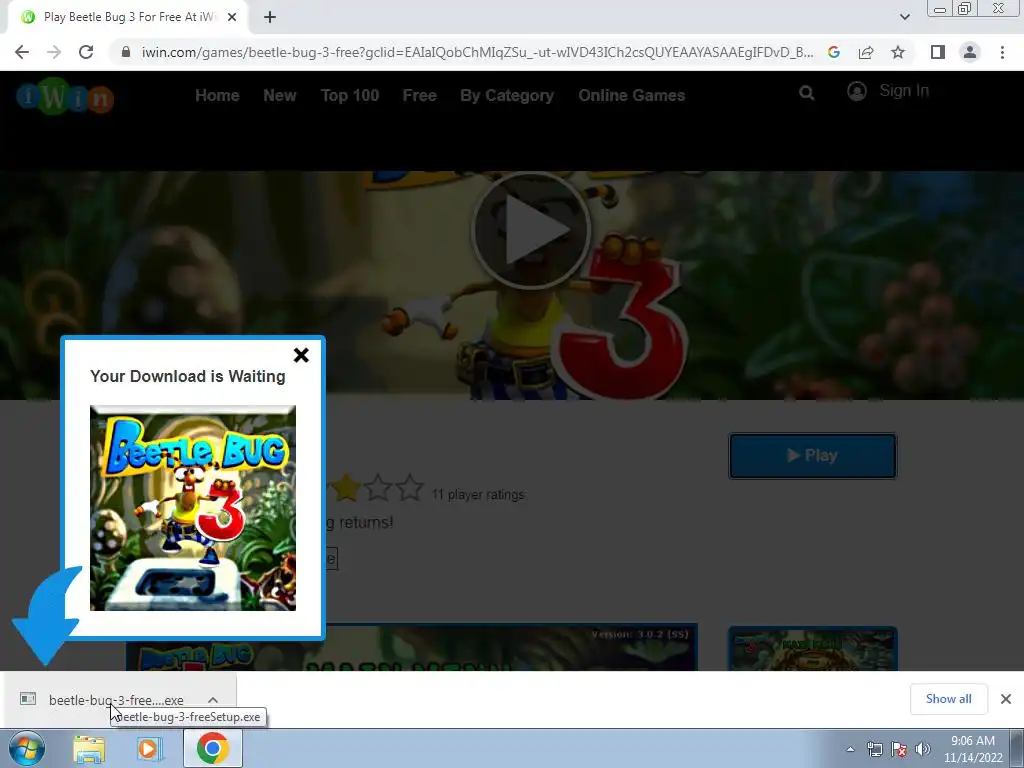Viewport: 1024px width, 768px height.
Task: Click the Sign In user avatar icon
Action: pos(857,91)
